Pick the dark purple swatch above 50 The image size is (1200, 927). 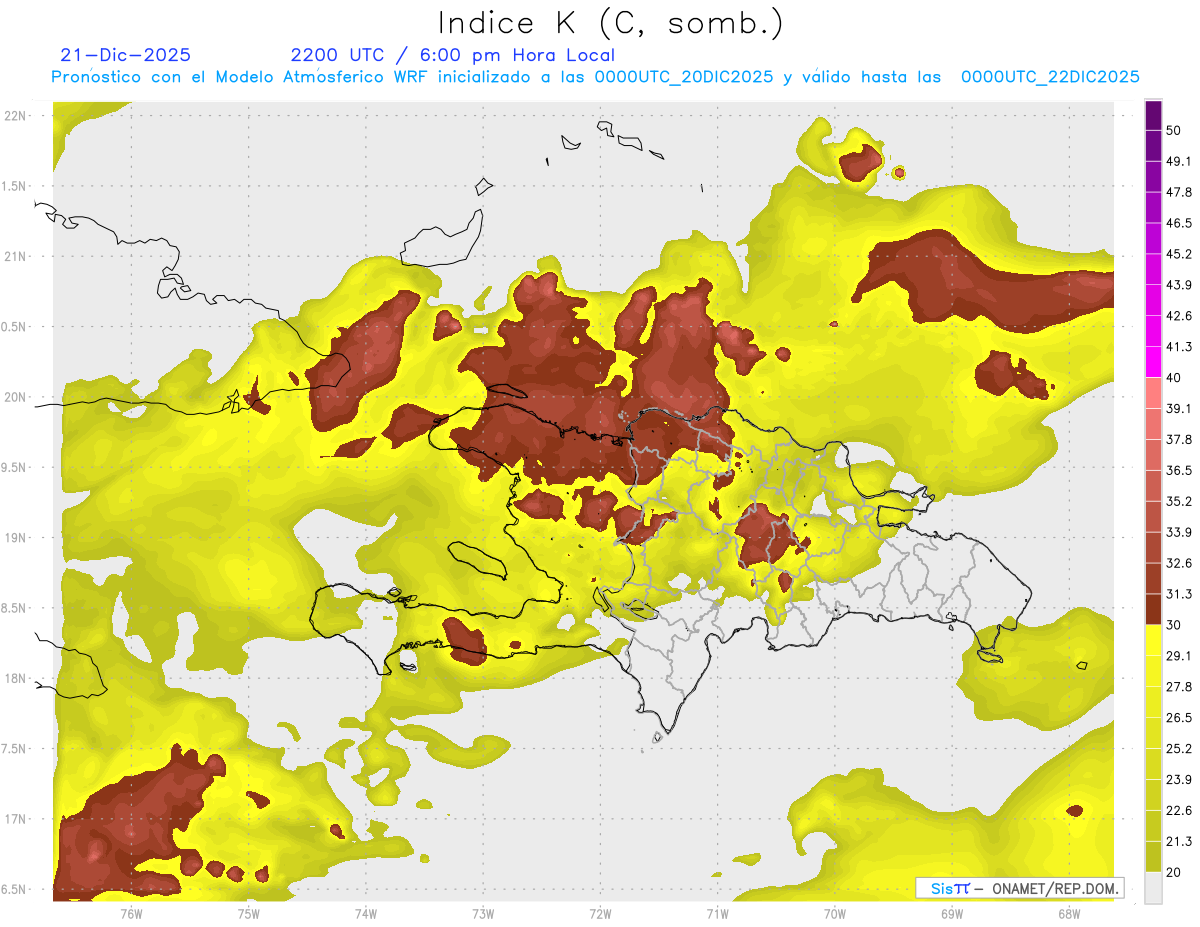click(1153, 115)
